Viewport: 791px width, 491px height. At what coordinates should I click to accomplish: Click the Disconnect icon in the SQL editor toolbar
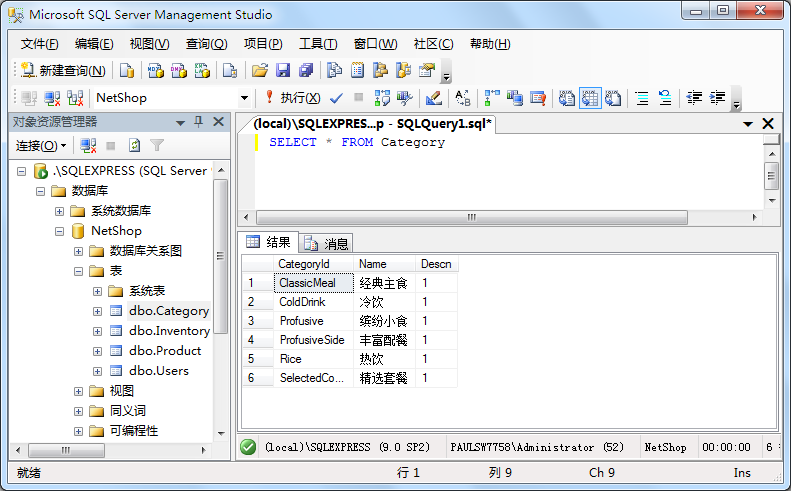52,98
